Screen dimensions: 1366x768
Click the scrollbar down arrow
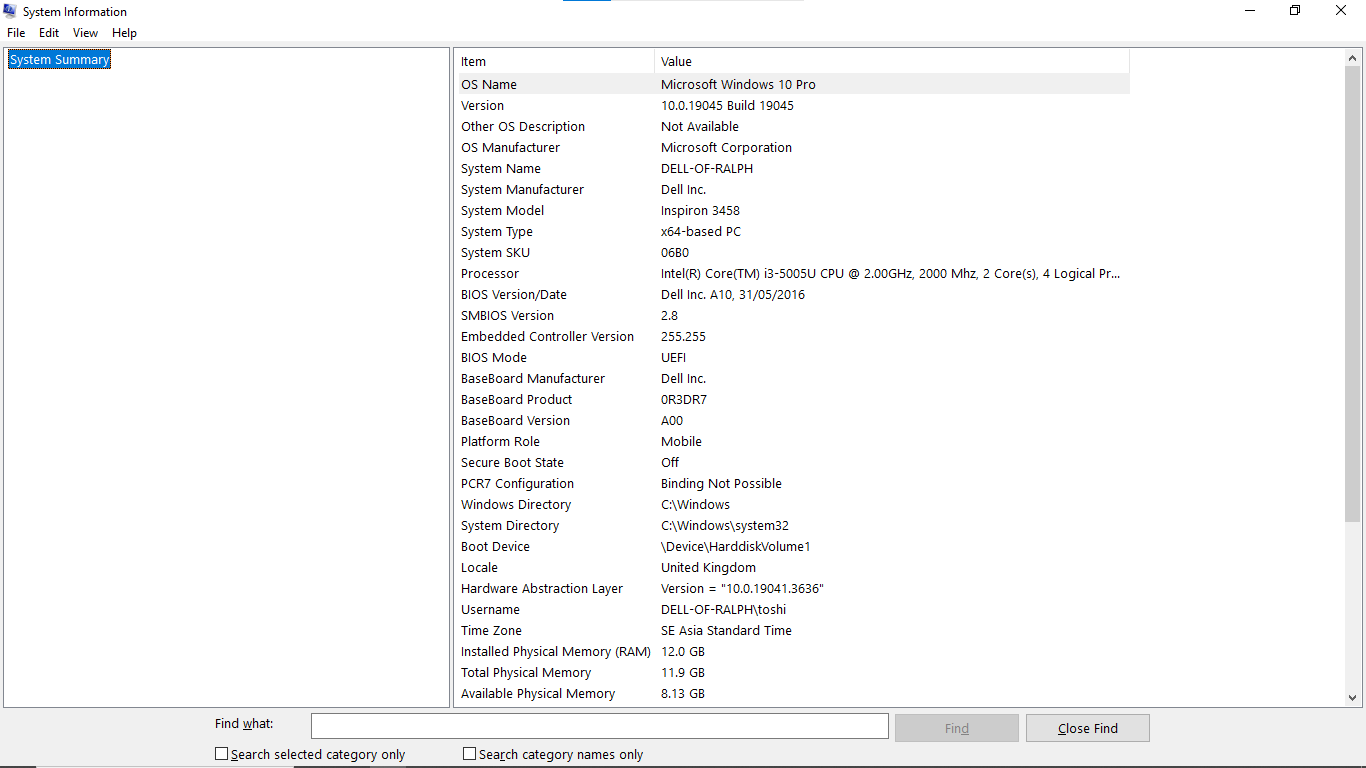coord(1353,698)
